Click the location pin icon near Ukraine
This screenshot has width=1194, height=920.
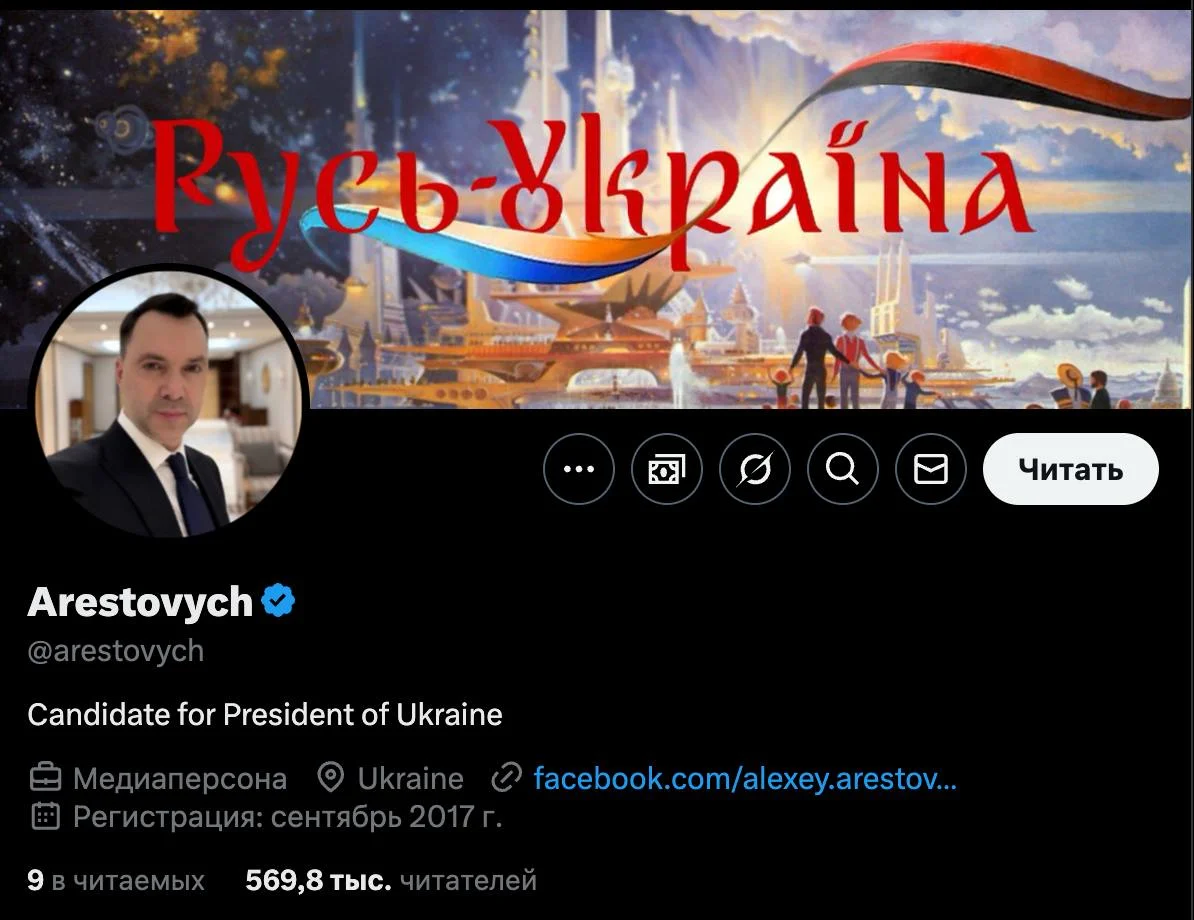330,778
